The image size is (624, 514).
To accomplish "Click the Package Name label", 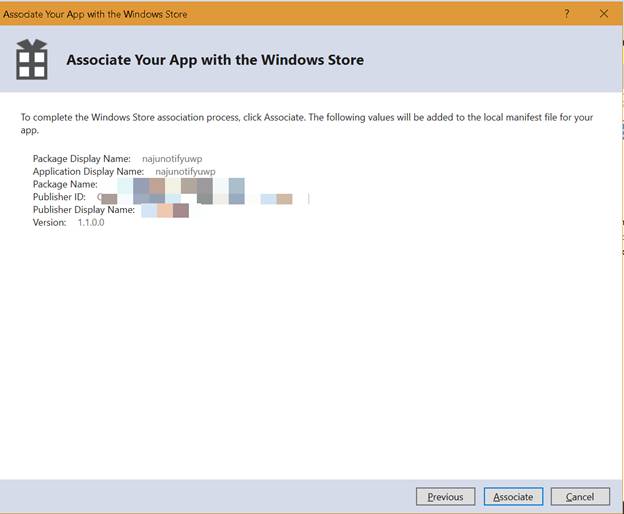I will pyautogui.click(x=65, y=184).
